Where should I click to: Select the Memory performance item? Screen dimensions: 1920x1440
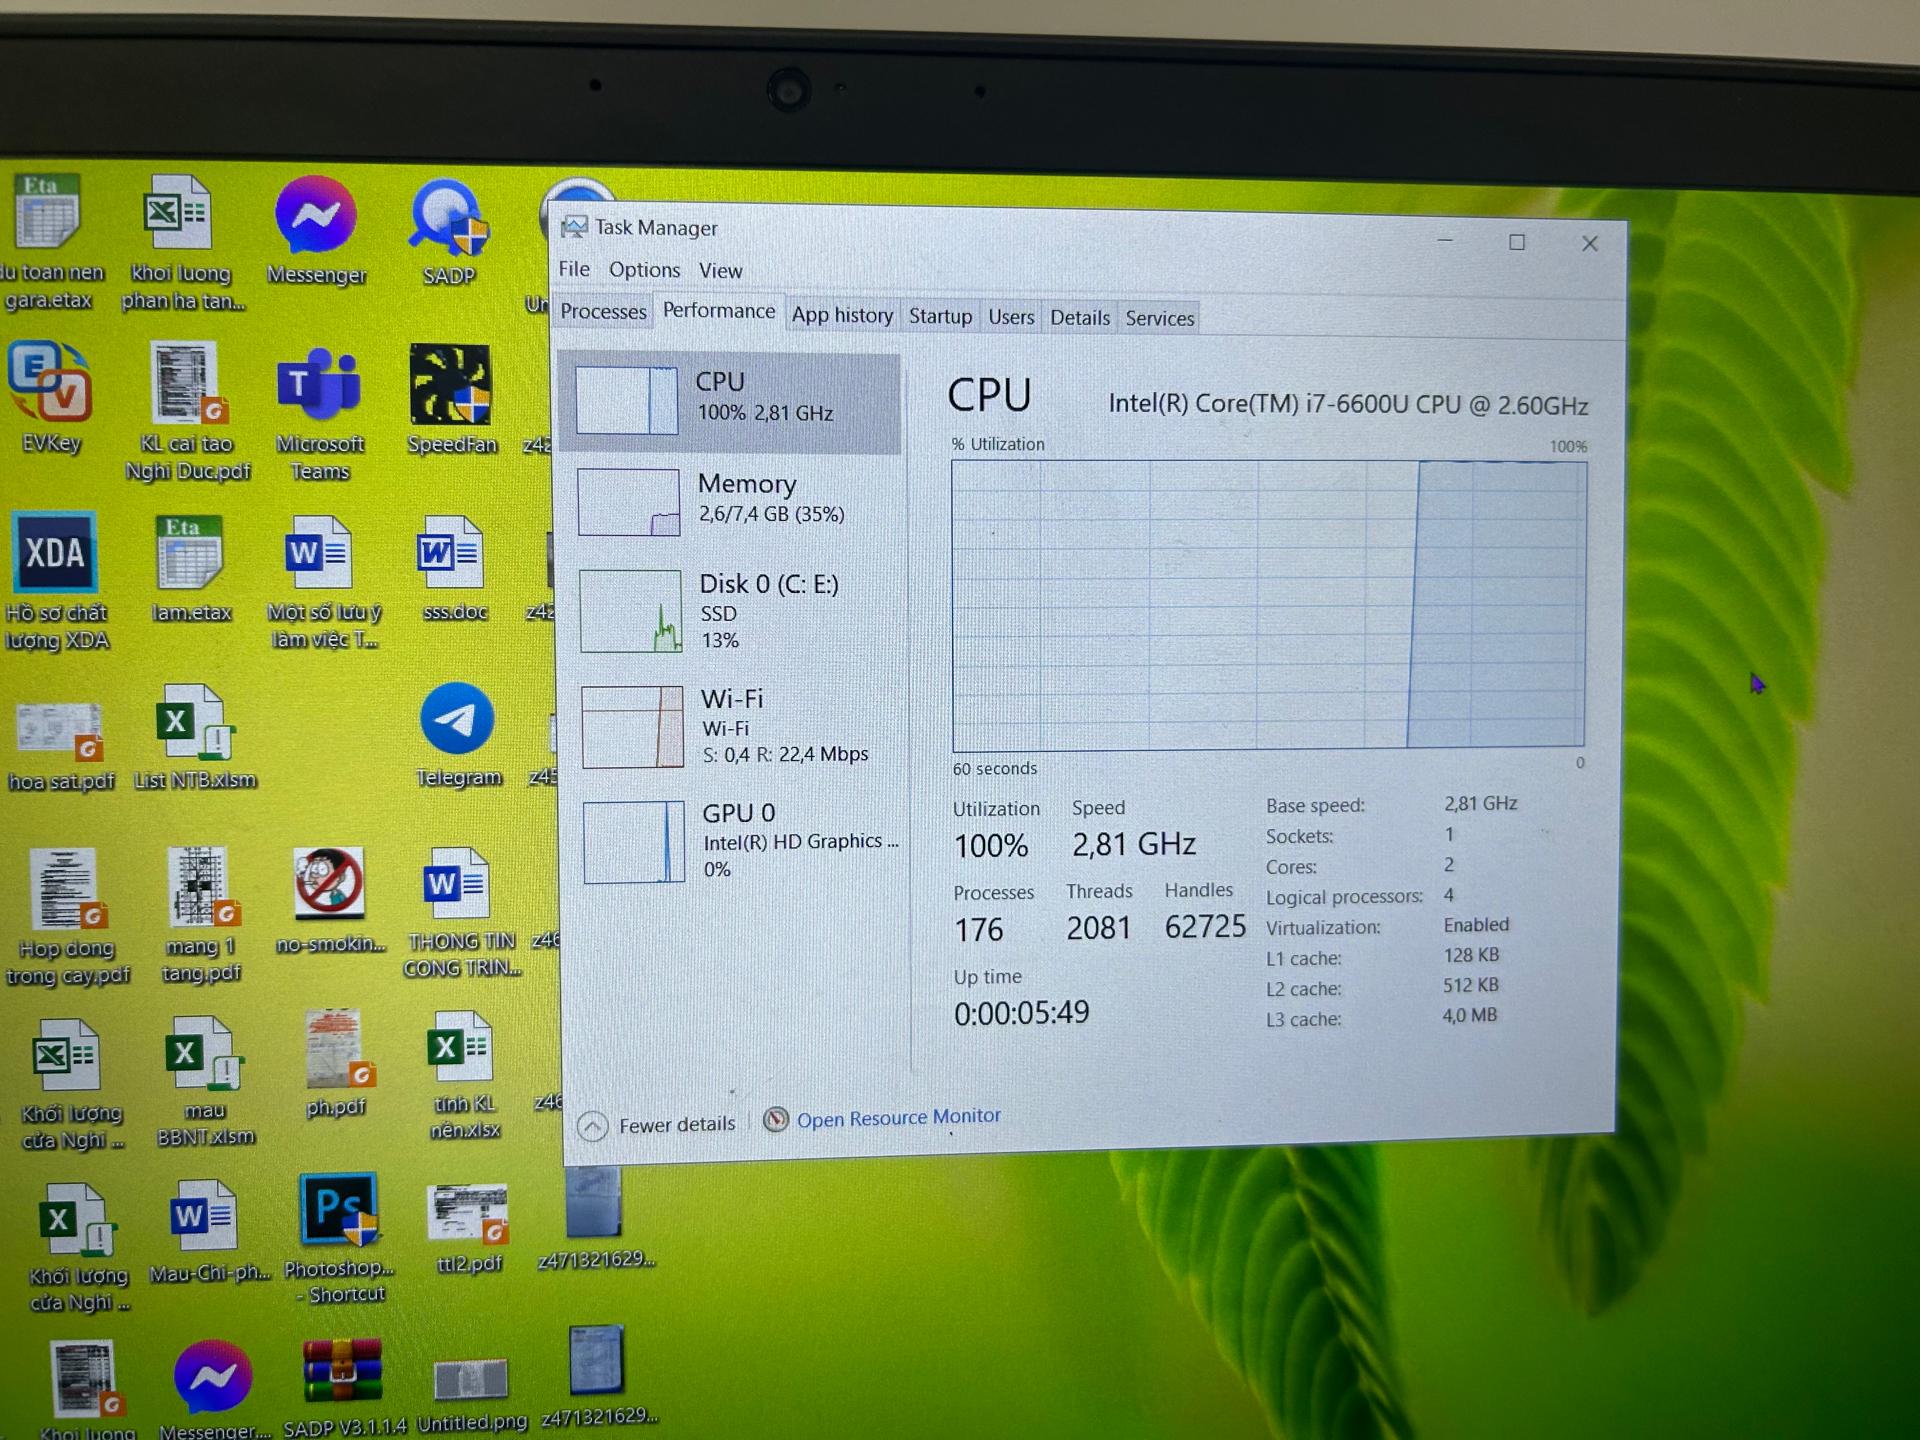tap(732, 502)
